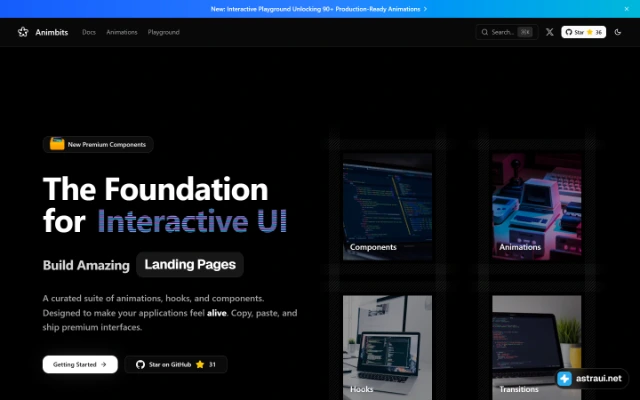Open the Transitions thumbnail card
Viewport: 640px width, 400px height.
coord(537,348)
